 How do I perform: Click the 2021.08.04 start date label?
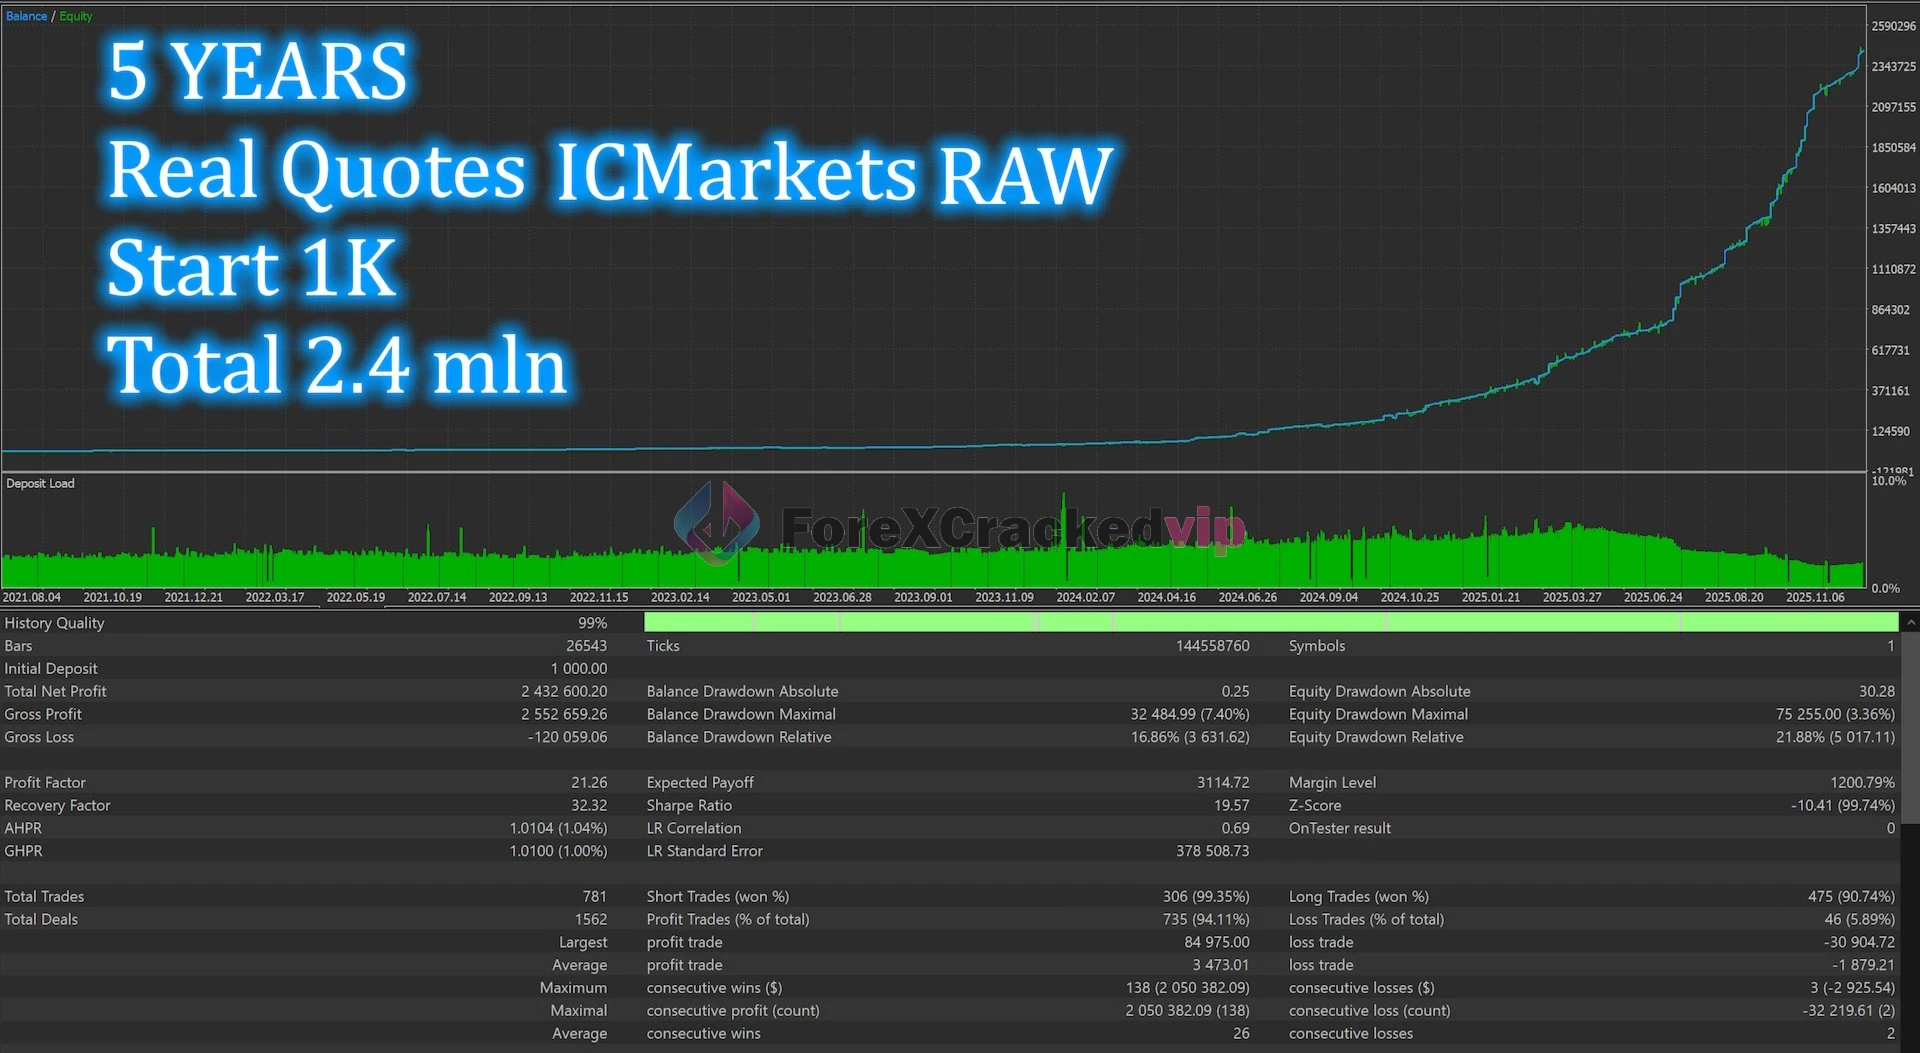tap(32, 597)
